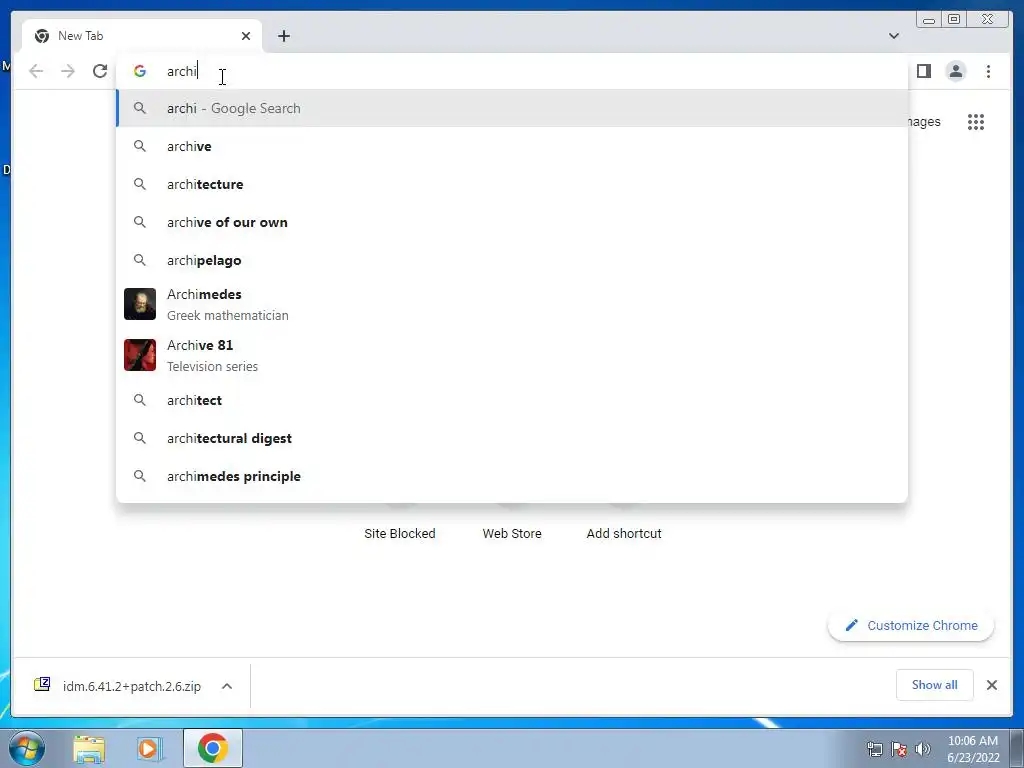Click the Archive 81 poster thumbnail
Image resolution: width=1024 pixels, height=768 pixels.
click(x=140, y=355)
